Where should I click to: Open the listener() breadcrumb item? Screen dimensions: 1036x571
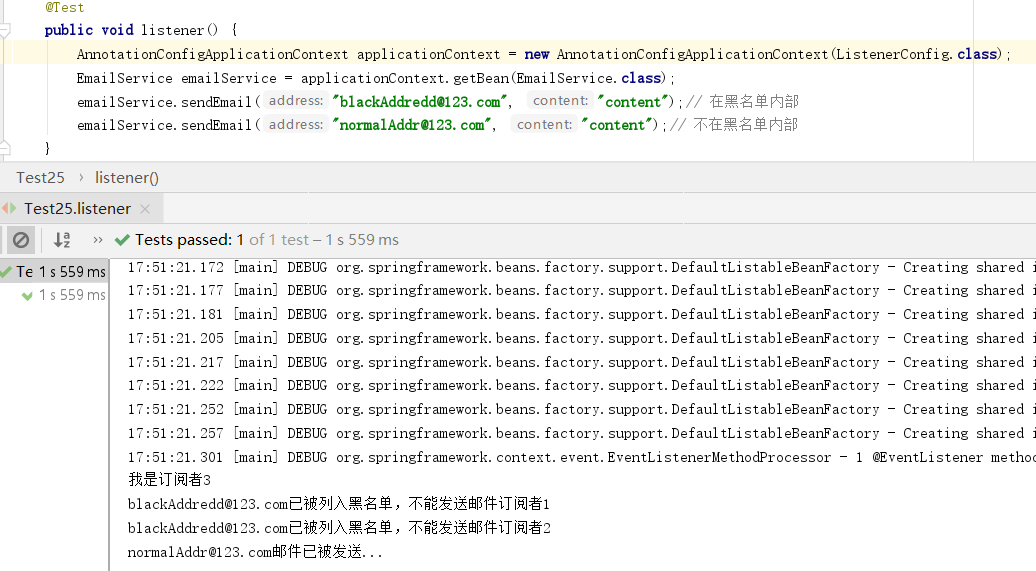pyautogui.click(x=127, y=178)
